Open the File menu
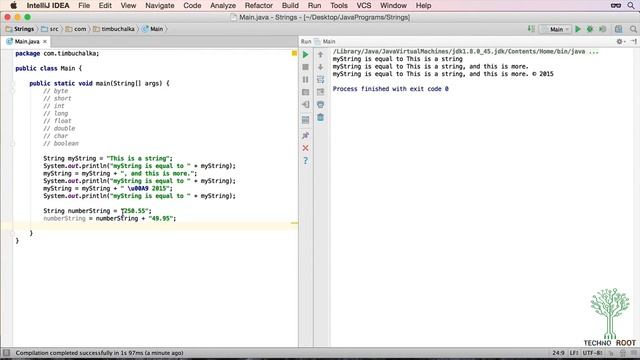The height and width of the screenshot is (360, 640). [x=84, y=6]
